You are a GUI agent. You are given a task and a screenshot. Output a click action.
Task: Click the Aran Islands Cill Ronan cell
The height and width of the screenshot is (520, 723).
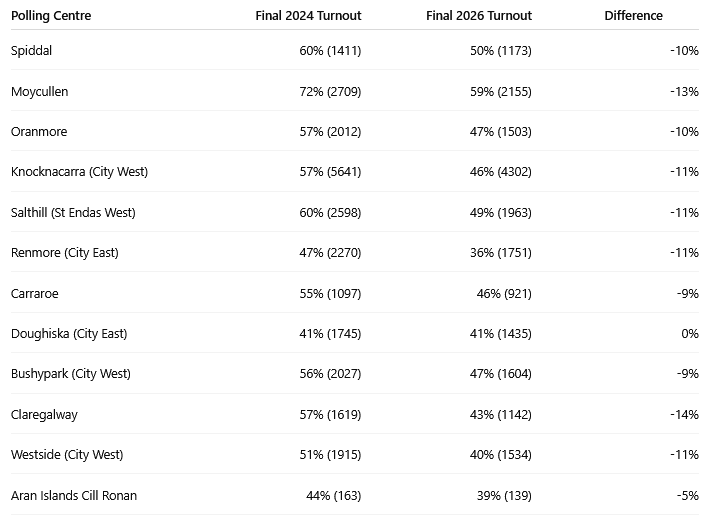[x=74, y=496]
